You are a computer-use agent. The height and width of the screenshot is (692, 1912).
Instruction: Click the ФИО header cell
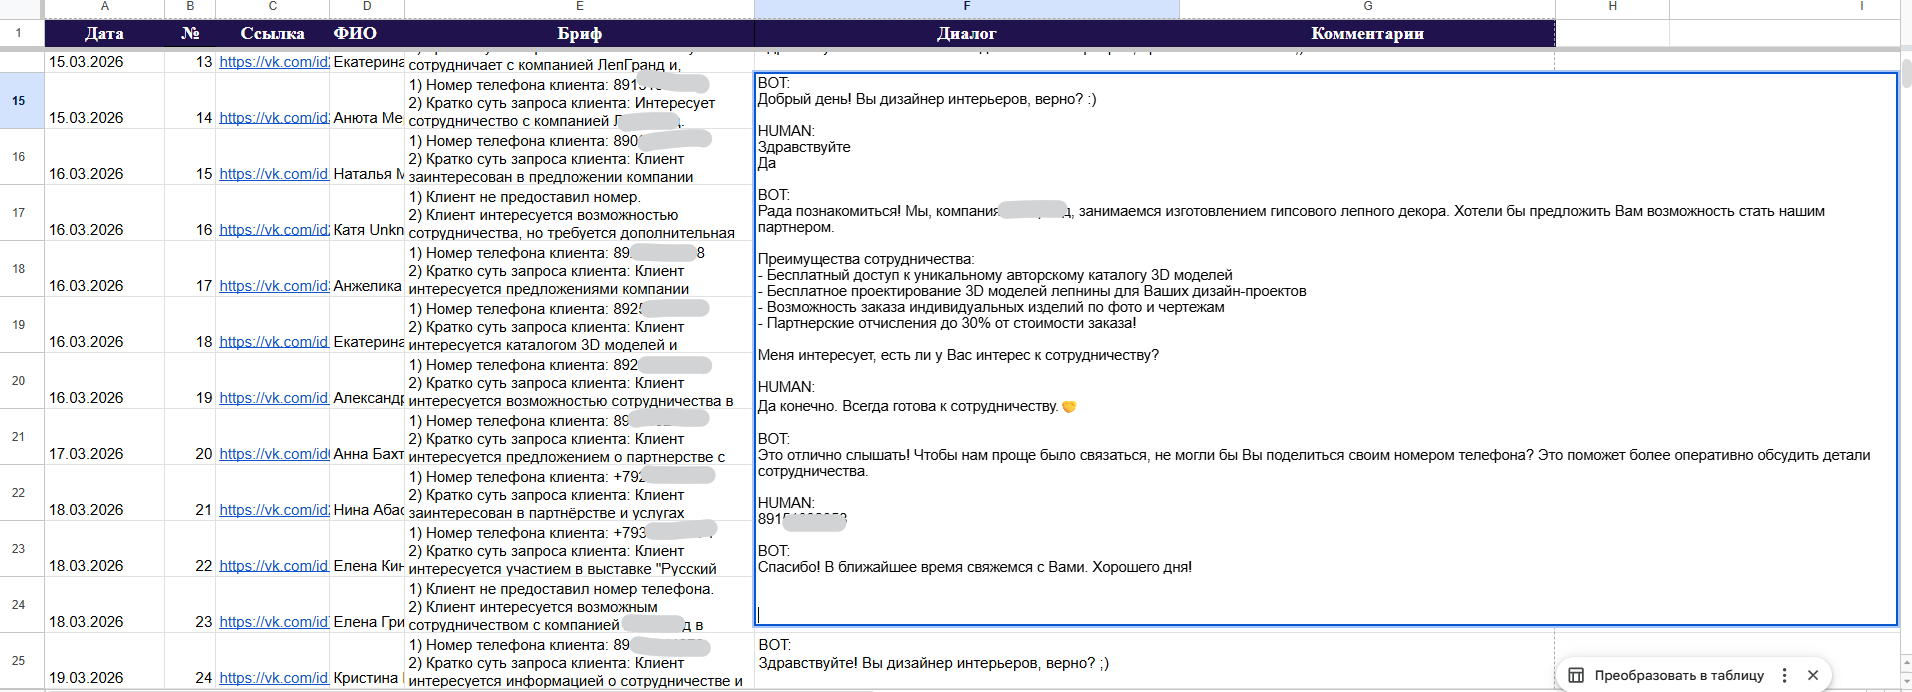click(367, 33)
